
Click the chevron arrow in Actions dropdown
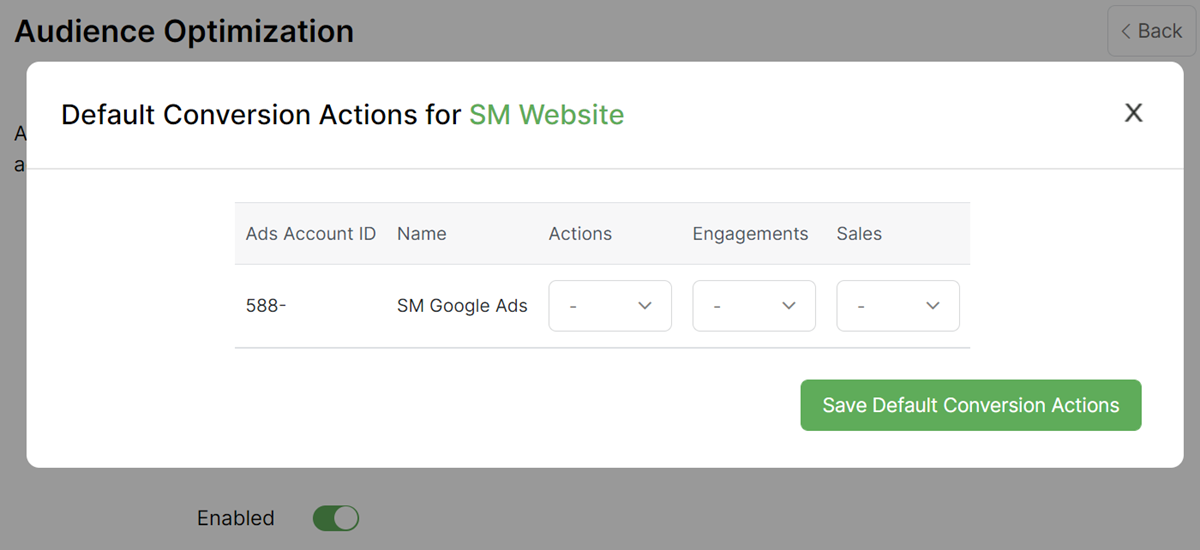645,306
